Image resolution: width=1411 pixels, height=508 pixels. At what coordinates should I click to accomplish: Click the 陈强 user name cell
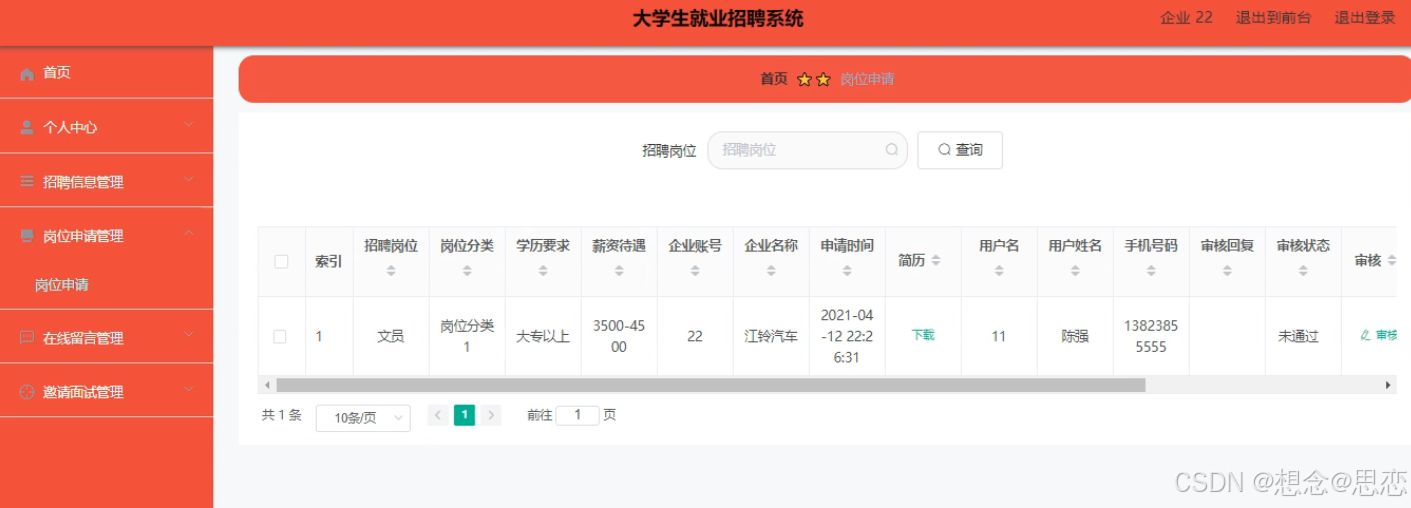click(1075, 337)
